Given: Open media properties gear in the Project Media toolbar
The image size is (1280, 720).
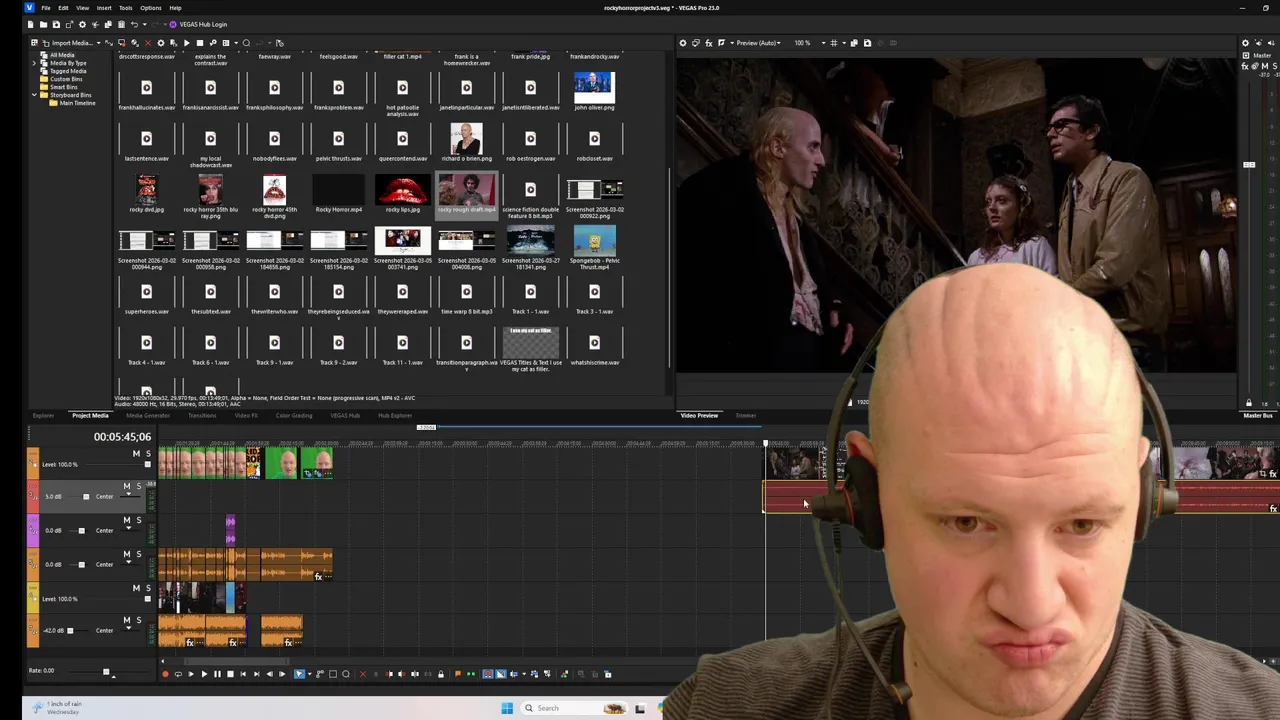Looking at the screenshot, I should tap(161, 43).
